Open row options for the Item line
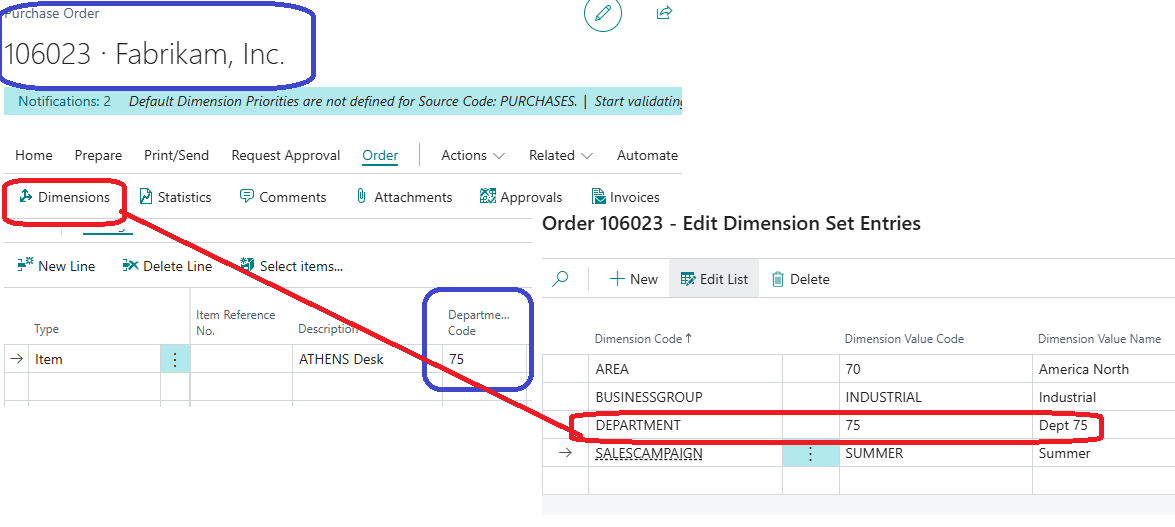Screen dimensions: 1175x527 175,359
